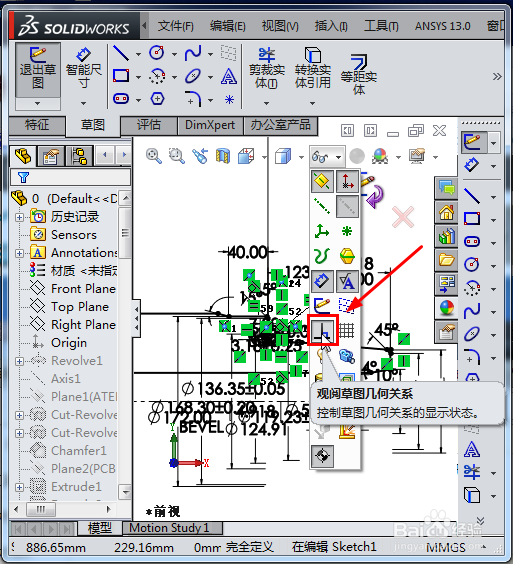
Task: Click the Display Style cube icon
Action: (283, 156)
